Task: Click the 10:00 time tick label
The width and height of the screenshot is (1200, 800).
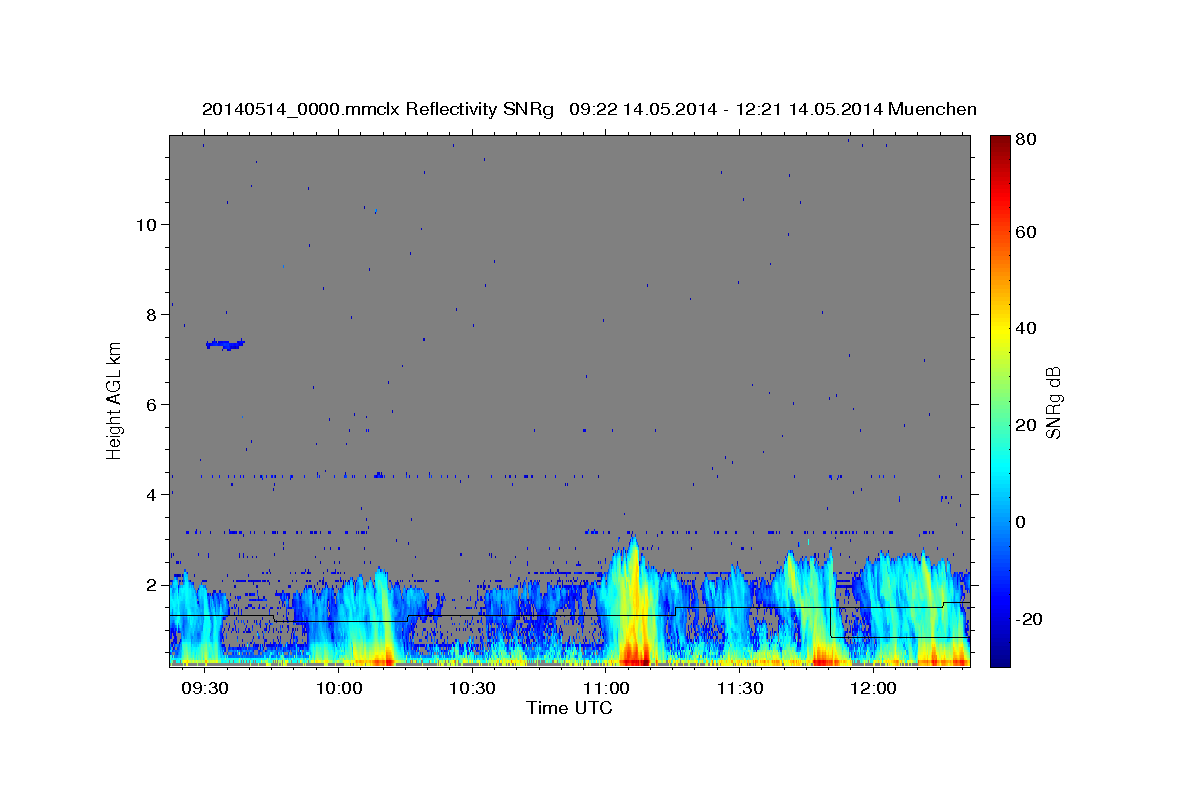Action: [x=339, y=689]
